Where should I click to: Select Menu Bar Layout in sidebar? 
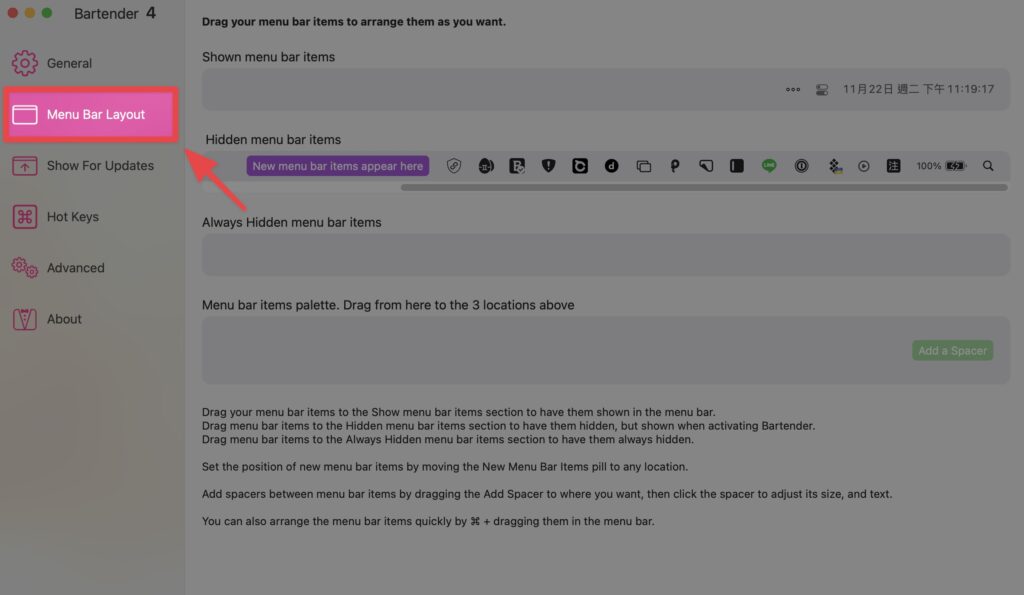click(91, 114)
